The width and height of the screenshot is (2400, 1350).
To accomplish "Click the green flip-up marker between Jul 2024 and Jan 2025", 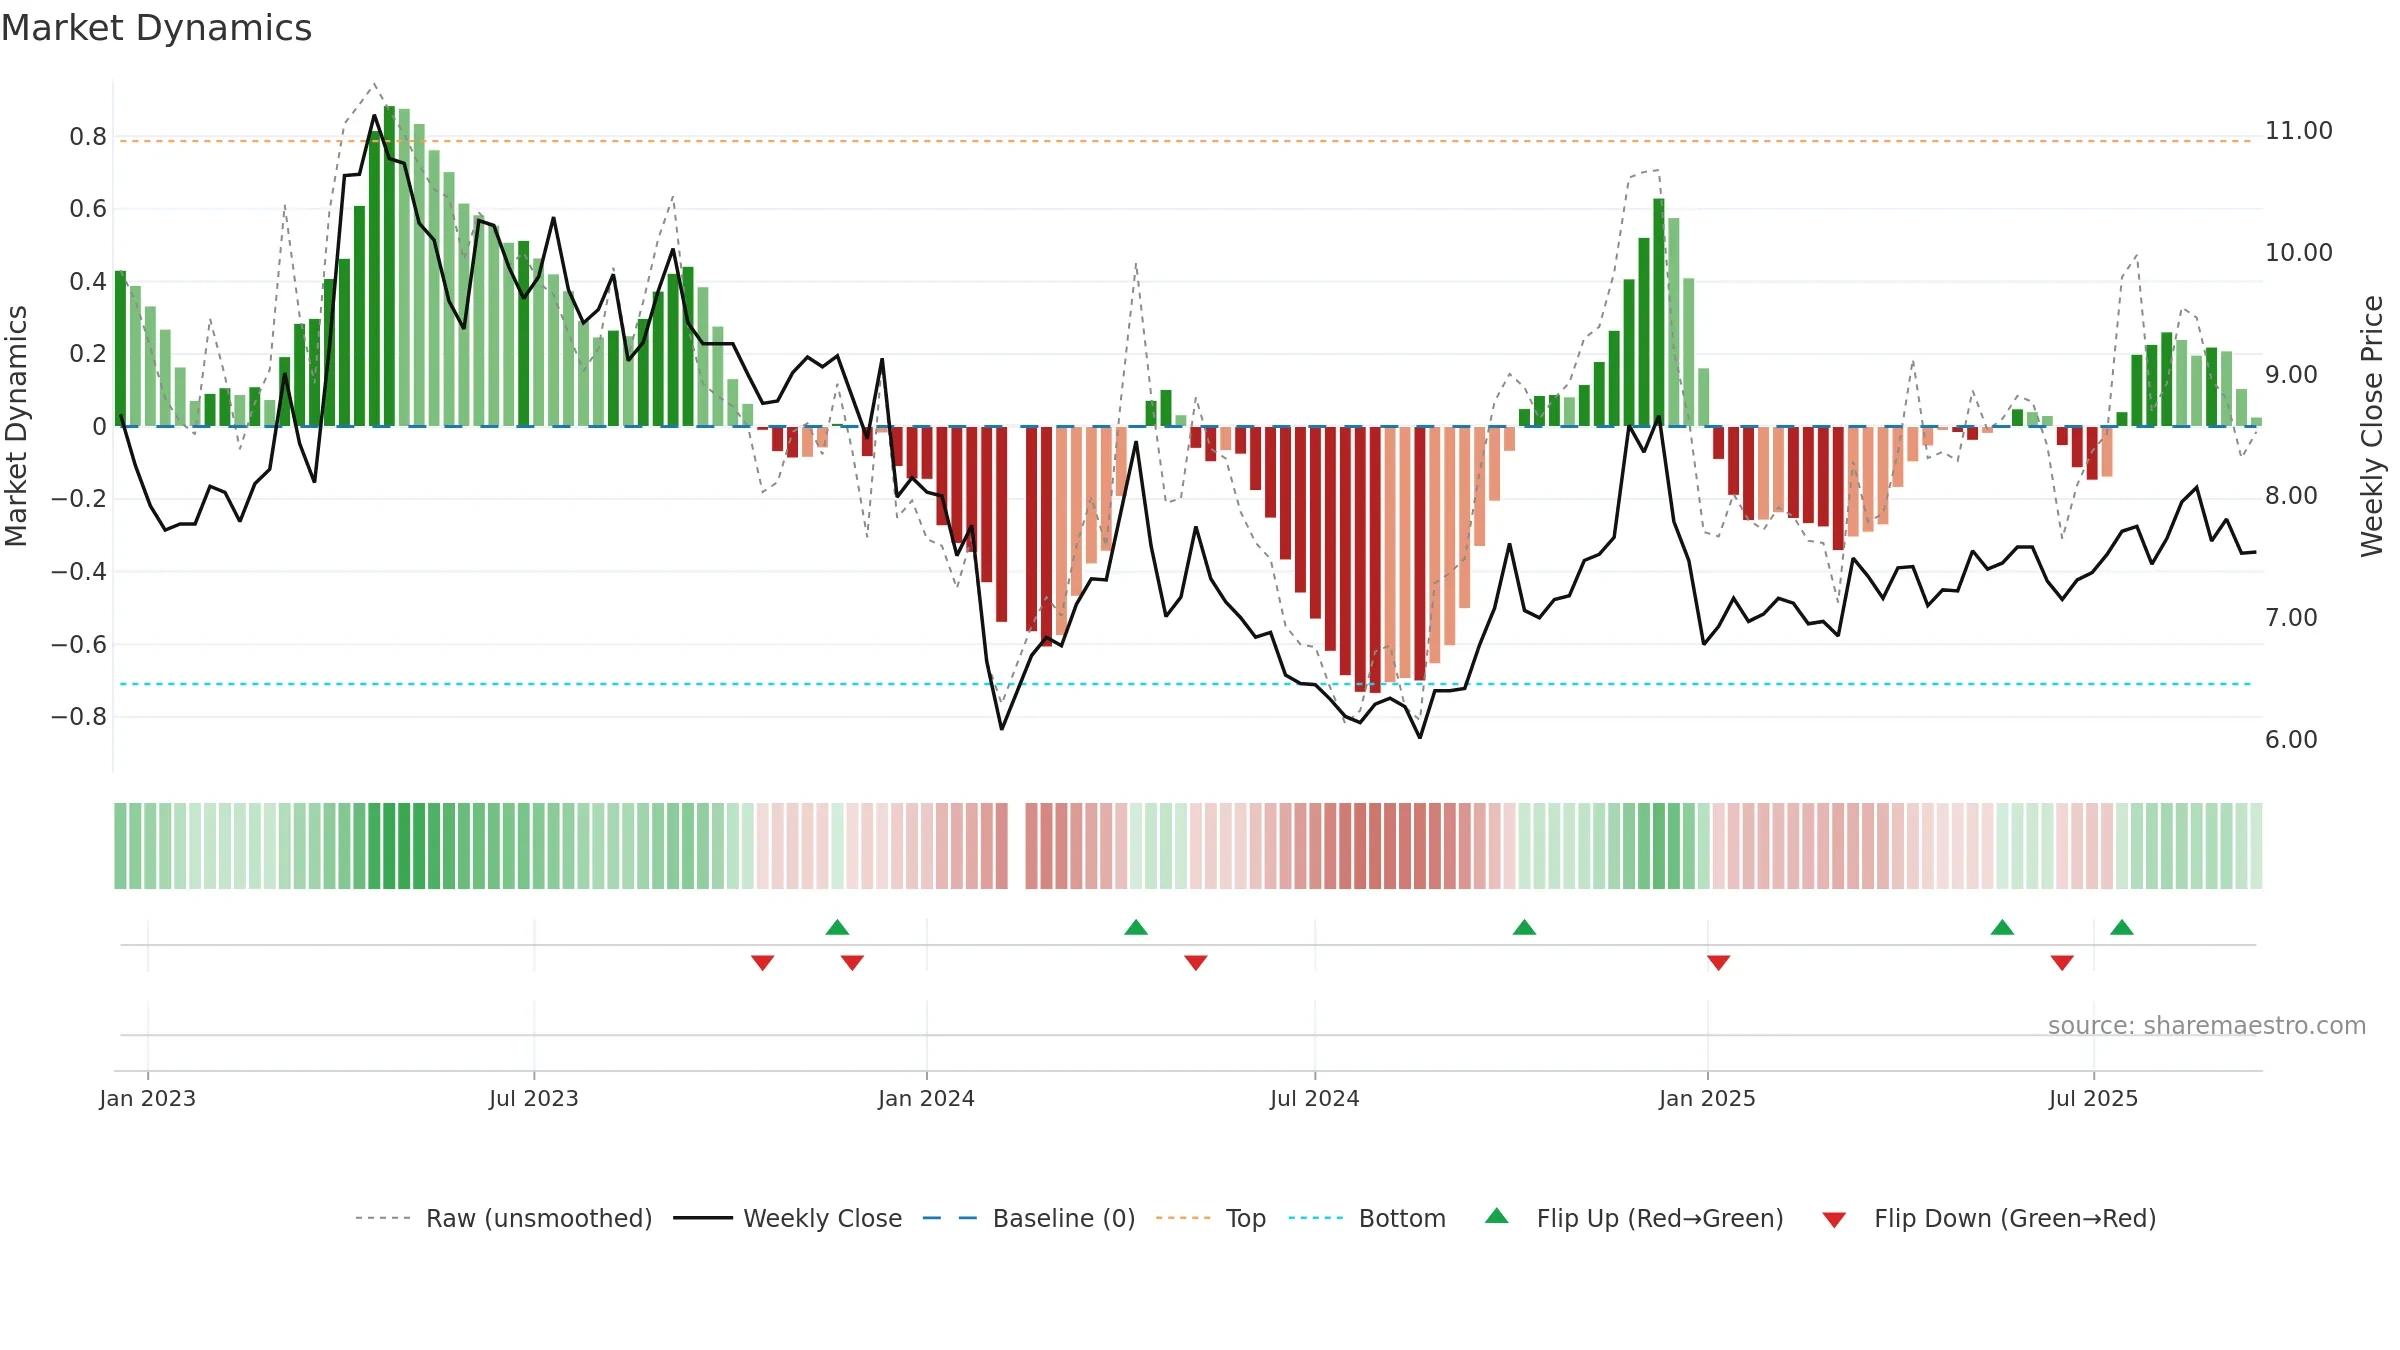I will 1524,927.
